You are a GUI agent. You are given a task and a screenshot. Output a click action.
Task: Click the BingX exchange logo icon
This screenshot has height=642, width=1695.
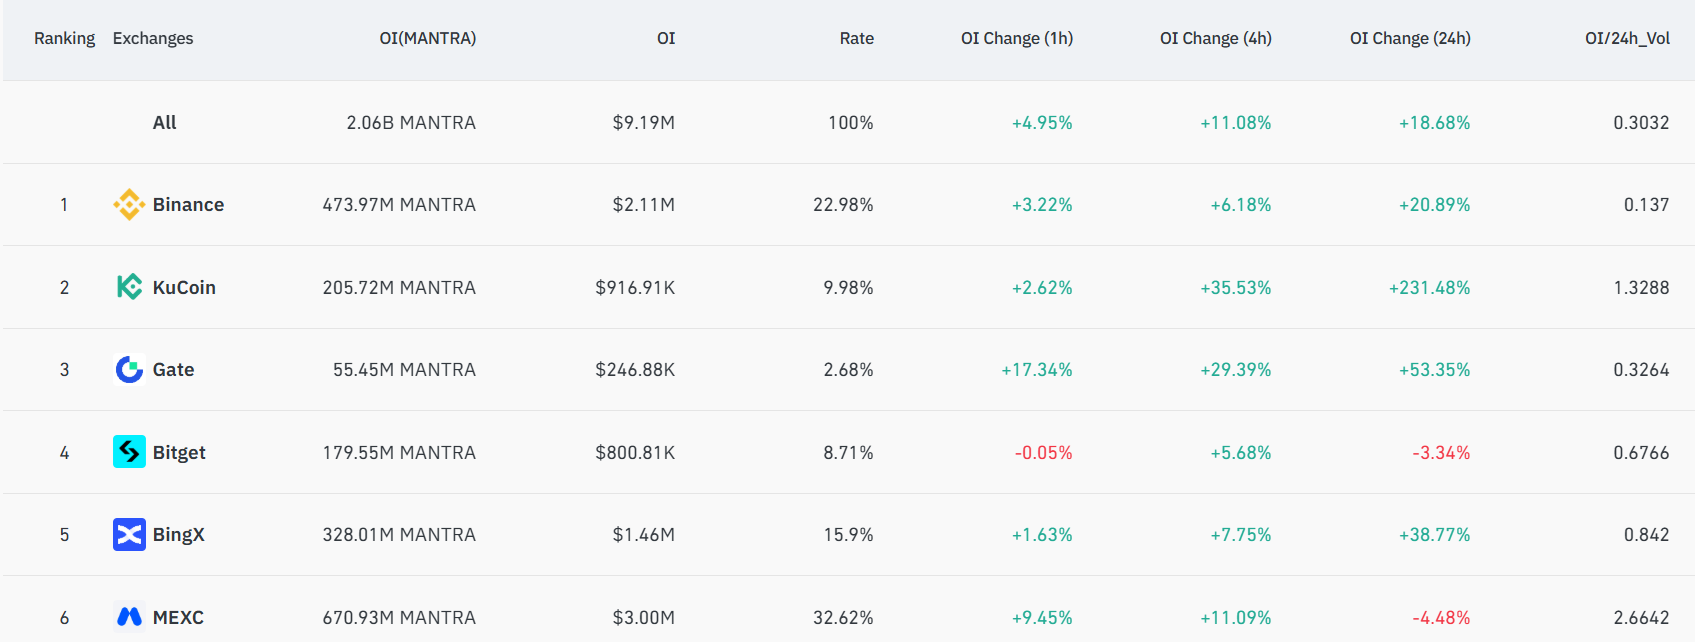point(129,535)
